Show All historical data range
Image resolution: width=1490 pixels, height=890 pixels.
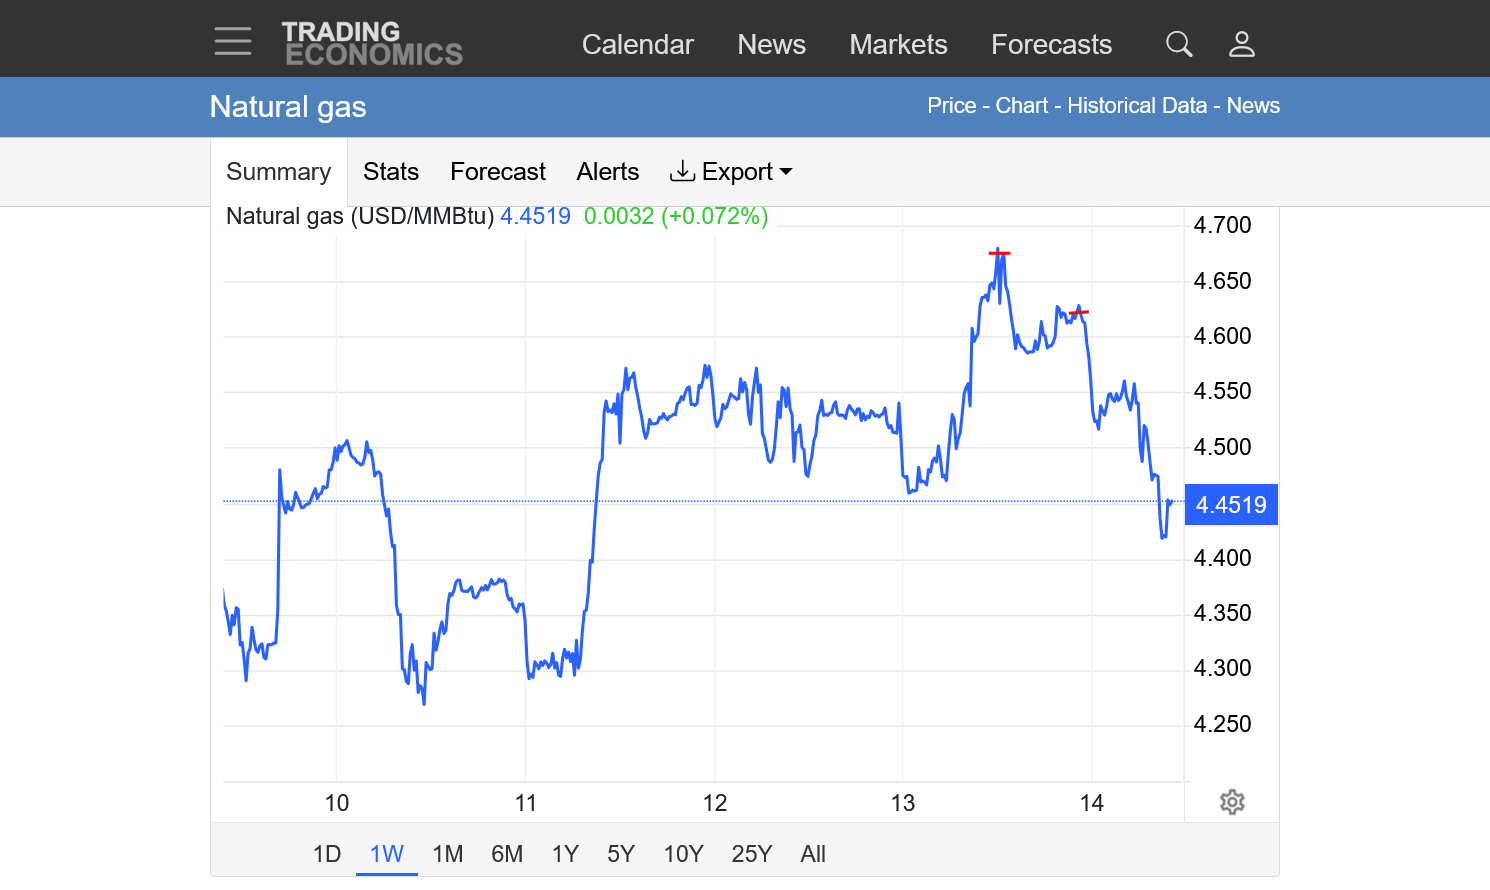[813, 854]
